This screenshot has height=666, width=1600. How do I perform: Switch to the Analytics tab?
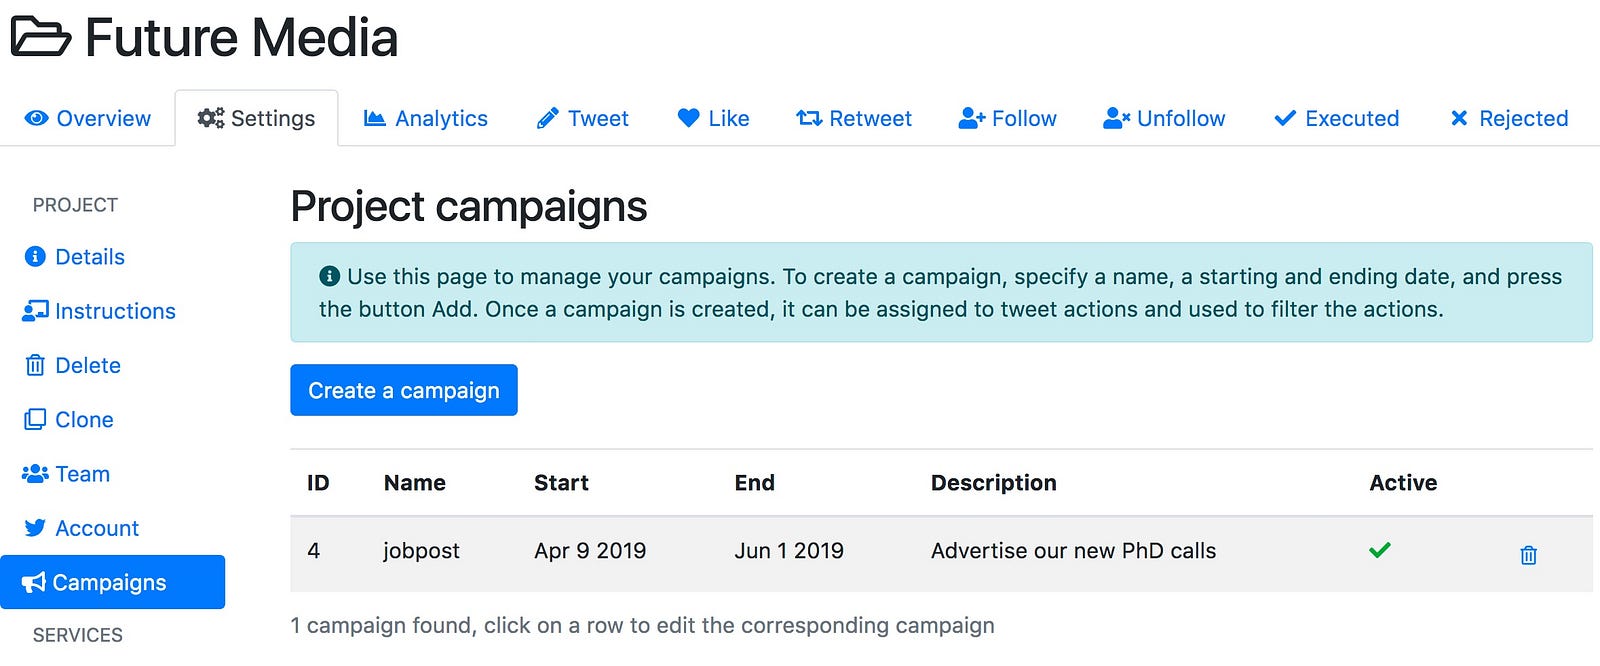426,118
